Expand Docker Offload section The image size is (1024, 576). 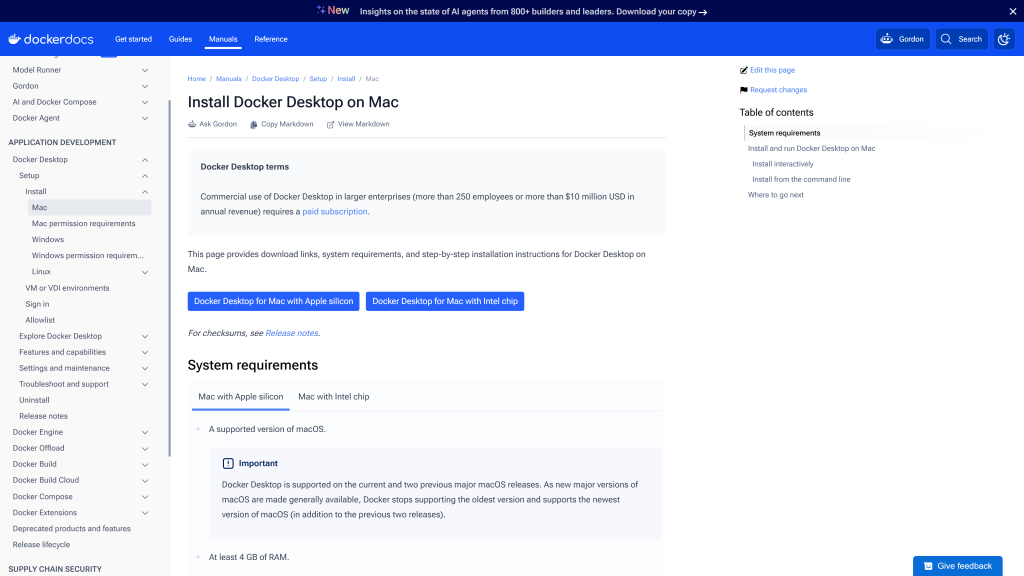click(x=145, y=449)
